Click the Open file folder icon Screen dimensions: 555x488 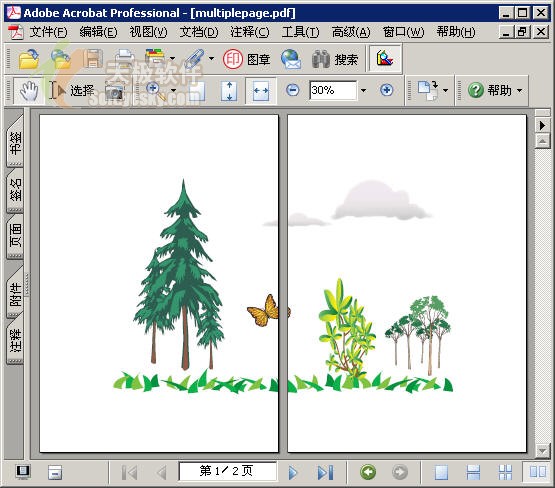[x=29, y=59]
